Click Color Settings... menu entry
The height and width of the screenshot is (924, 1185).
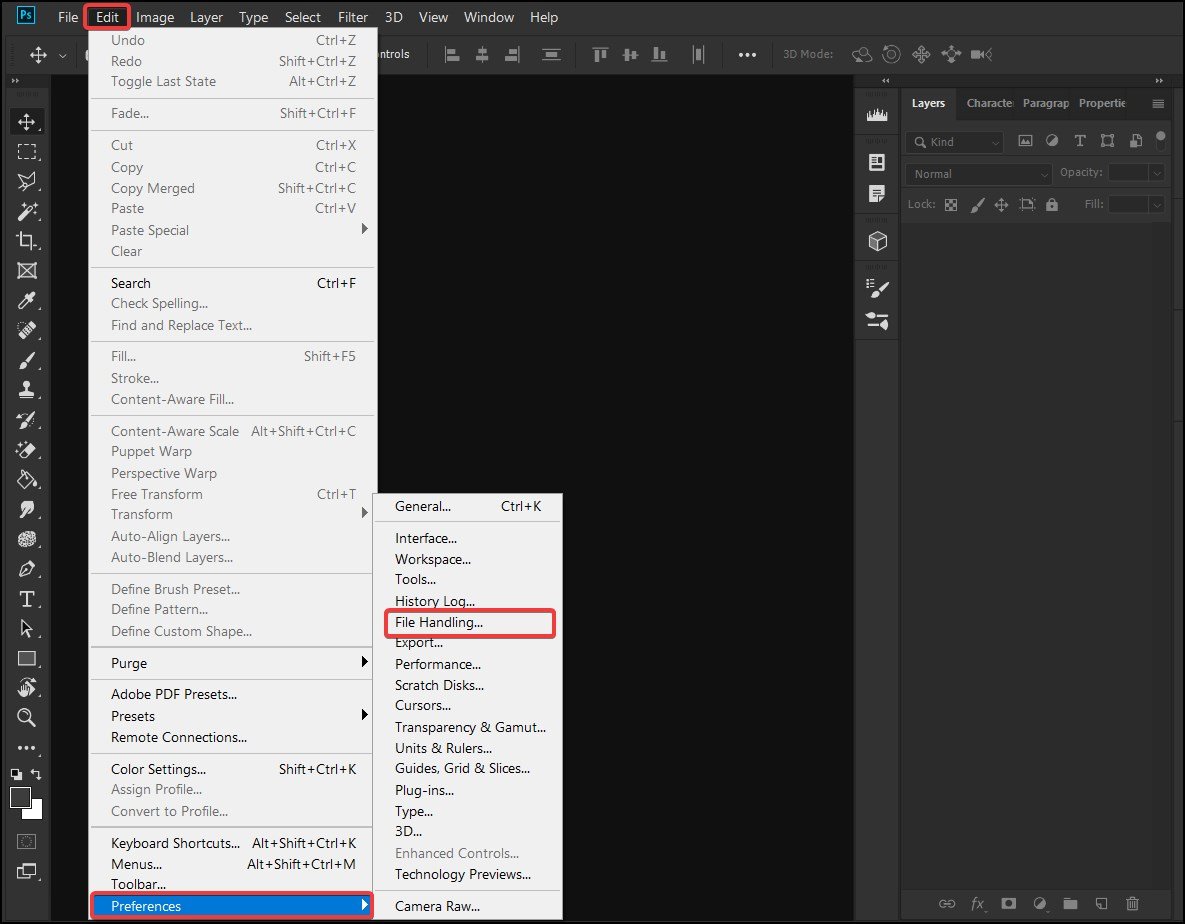(159, 769)
